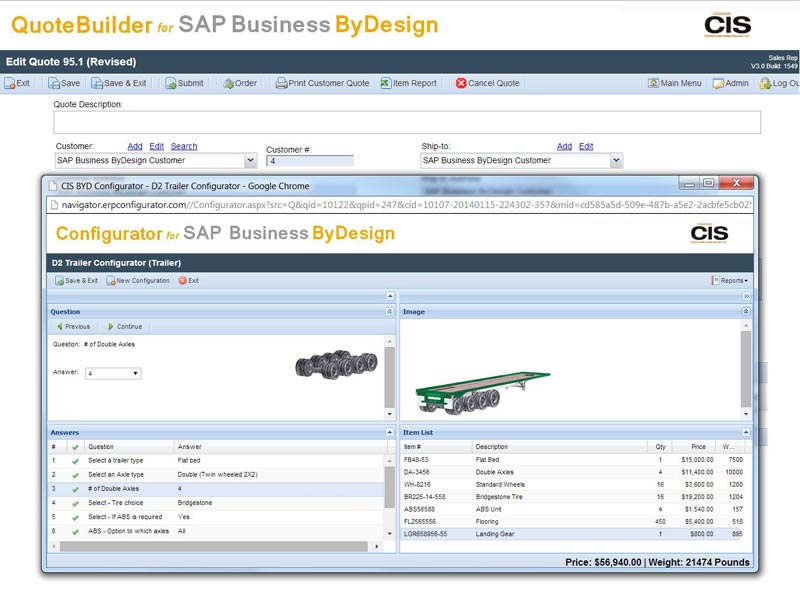Click the configurator address bar
This screenshot has width=800, height=601.
pos(400,205)
